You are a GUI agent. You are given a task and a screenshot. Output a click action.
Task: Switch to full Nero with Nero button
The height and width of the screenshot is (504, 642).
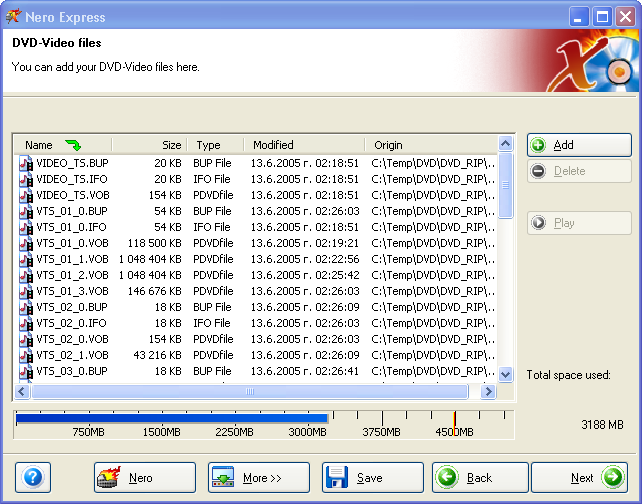(x=145, y=477)
